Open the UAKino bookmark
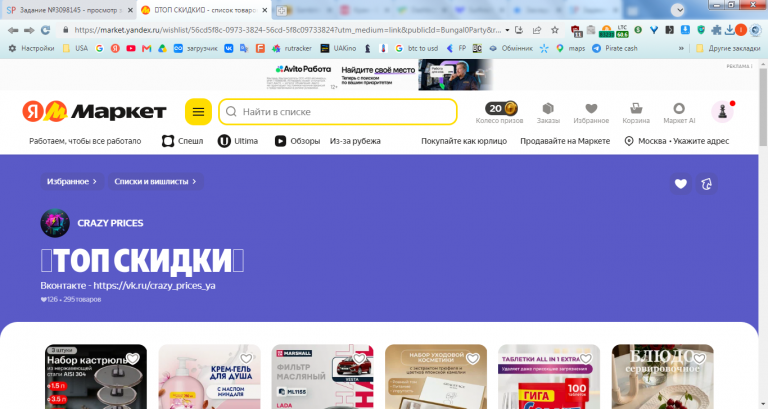 [x=338, y=48]
